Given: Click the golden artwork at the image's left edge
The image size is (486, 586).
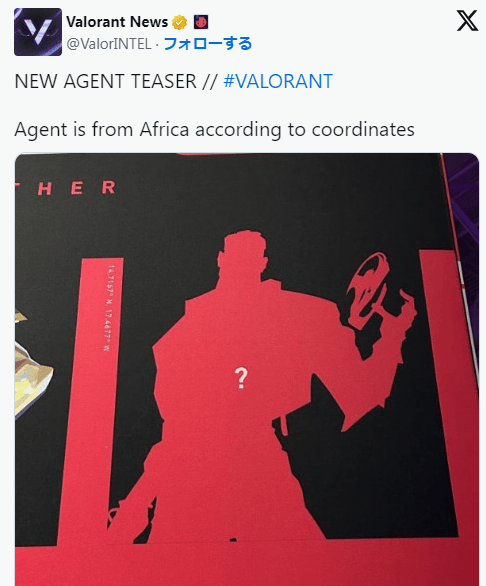Looking at the screenshot, I should click(x=32, y=363).
